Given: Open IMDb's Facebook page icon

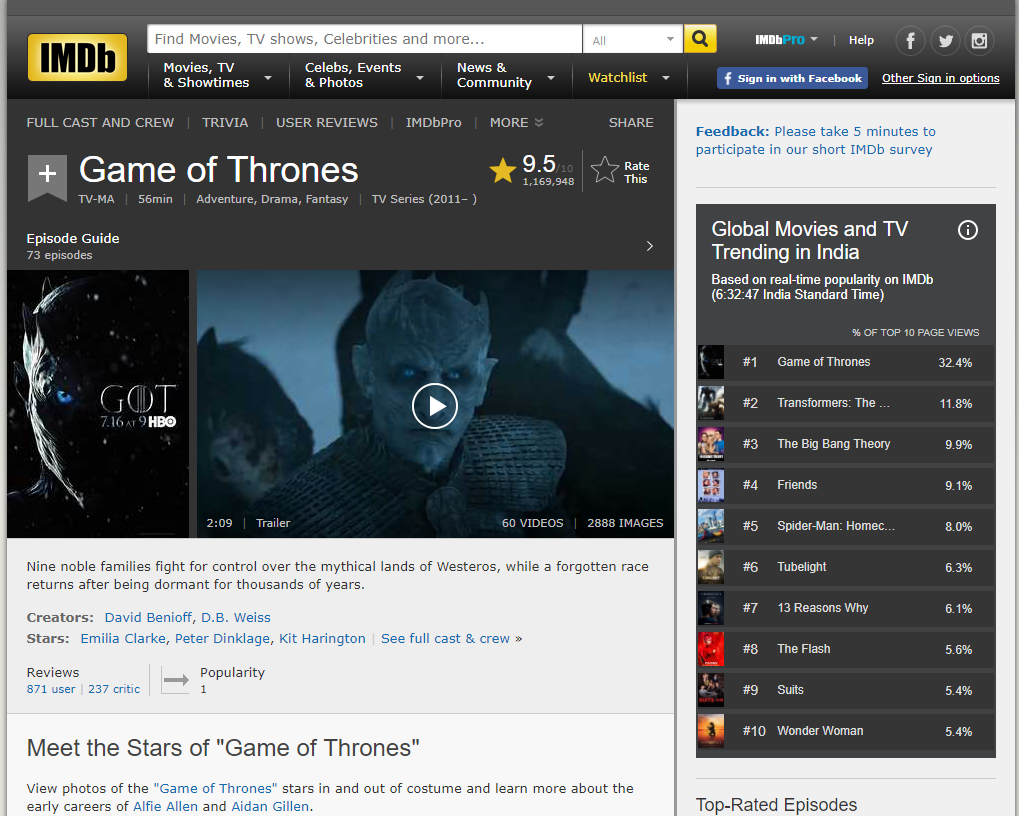Looking at the screenshot, I should [910, 41].
